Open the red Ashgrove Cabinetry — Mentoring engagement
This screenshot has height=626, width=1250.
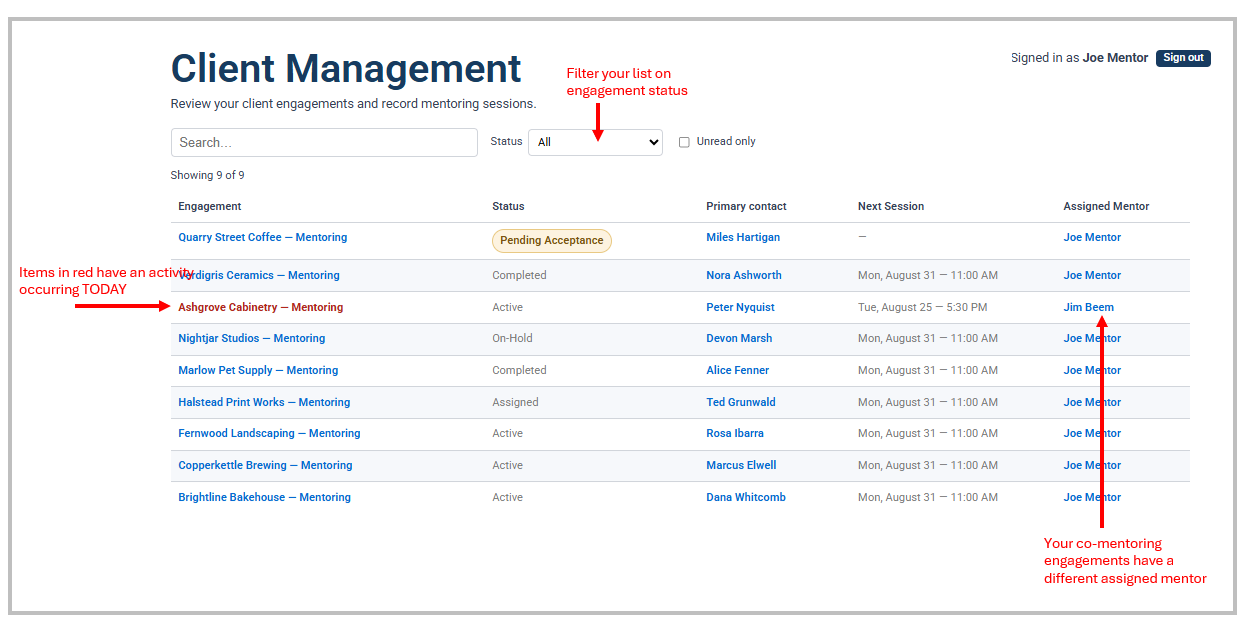(x=261, y=308)
